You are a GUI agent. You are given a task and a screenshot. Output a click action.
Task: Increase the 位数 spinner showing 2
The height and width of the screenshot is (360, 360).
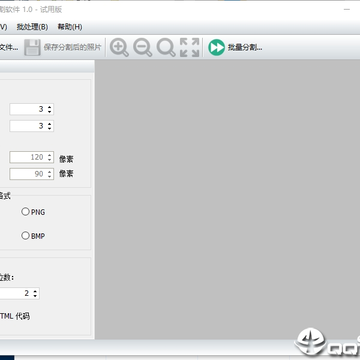click(35, 291)
